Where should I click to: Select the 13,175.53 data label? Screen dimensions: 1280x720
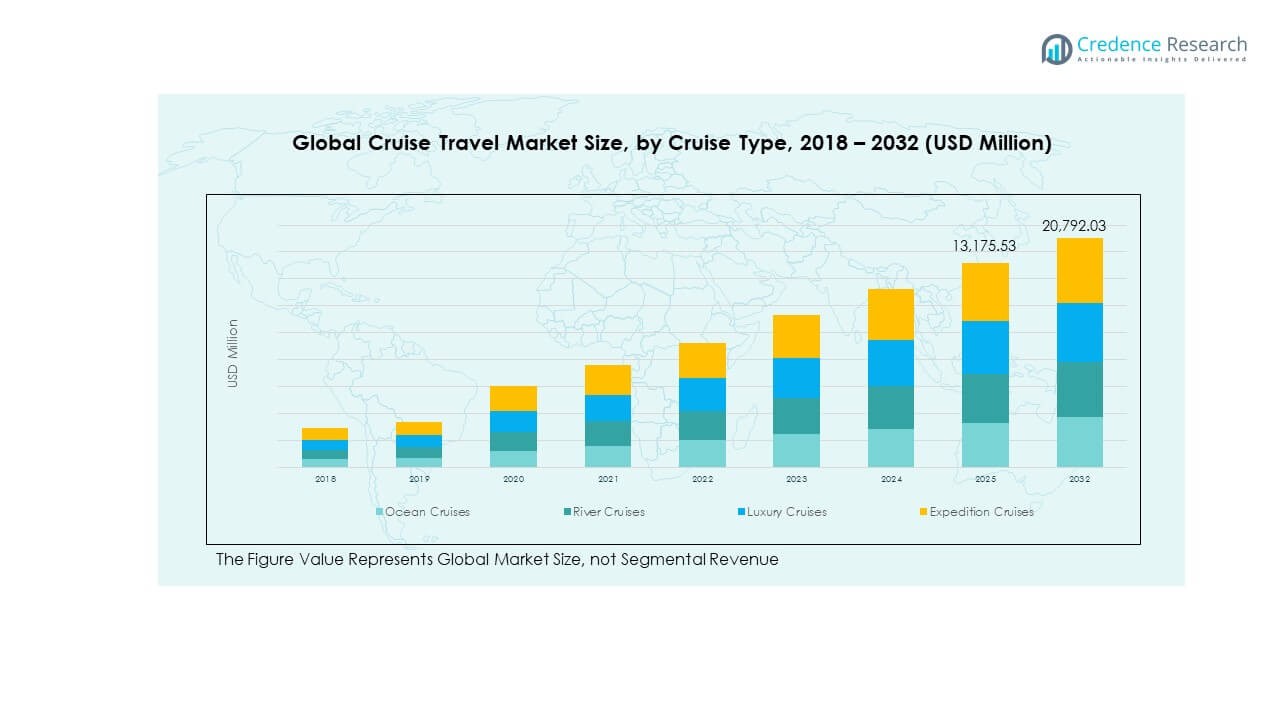coord(985,246)
